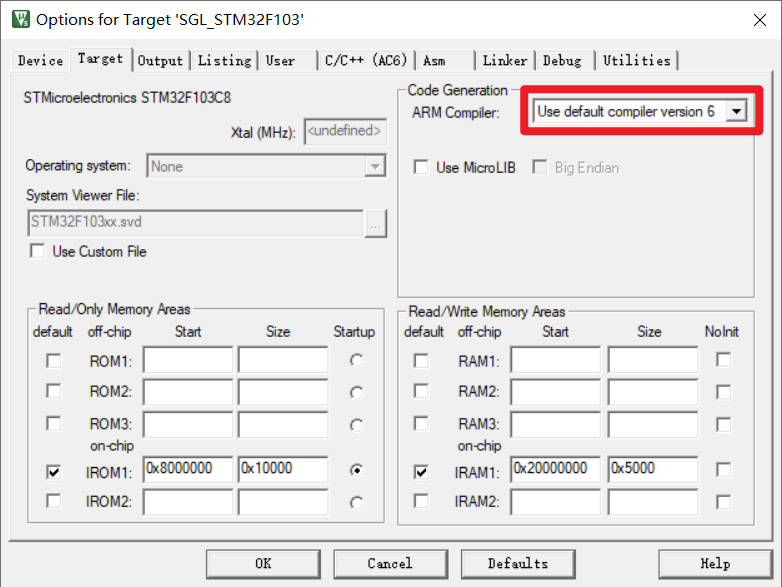Screen dimensions: 782x587
Task: Select the IROM1 Startup radio button
Action: (356, 470)
